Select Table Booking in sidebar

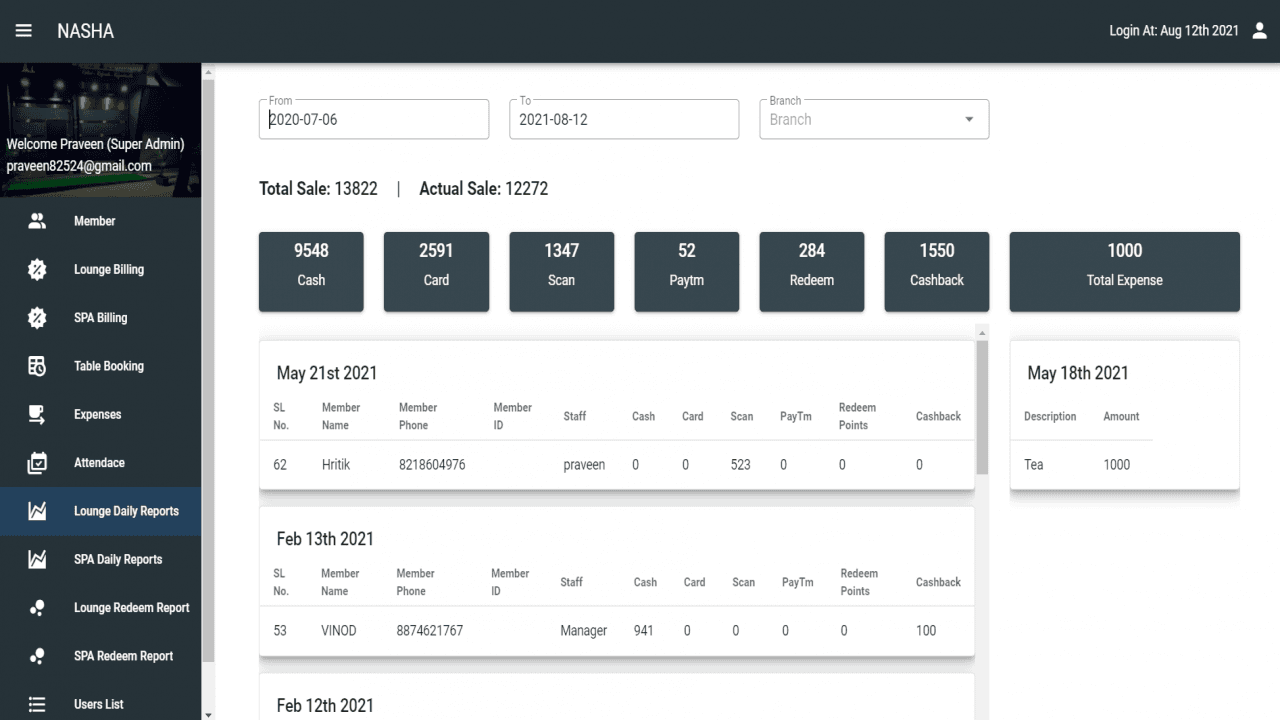(100, 366)
